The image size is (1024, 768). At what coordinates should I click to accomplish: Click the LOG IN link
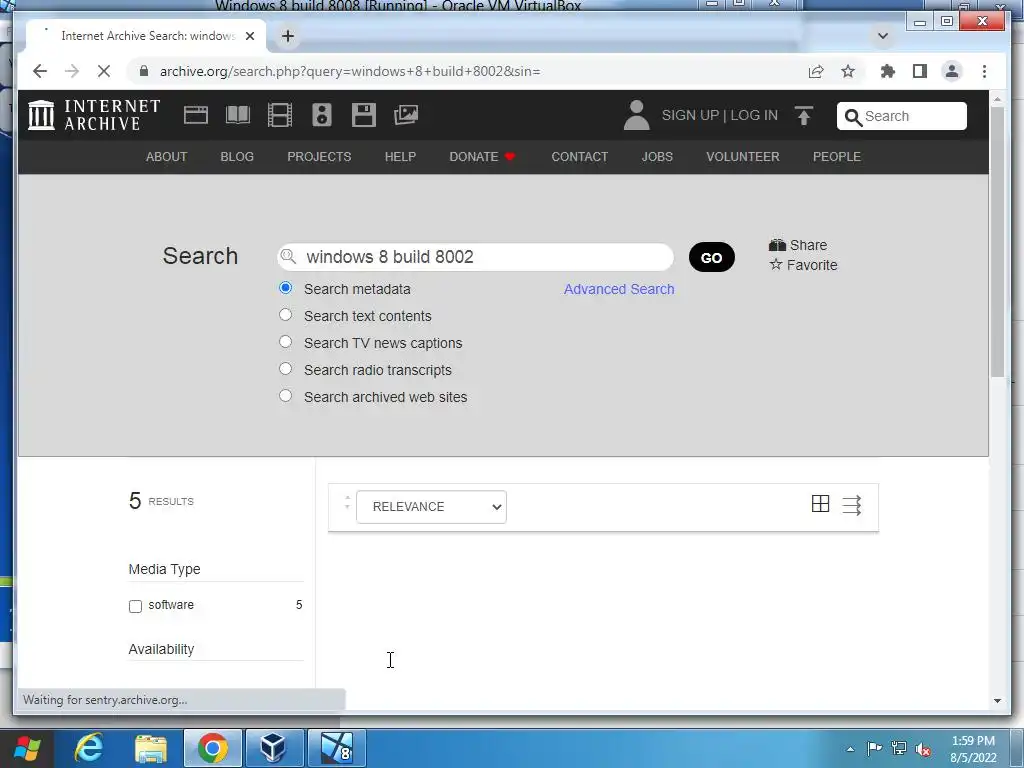(x=754, y=116)
